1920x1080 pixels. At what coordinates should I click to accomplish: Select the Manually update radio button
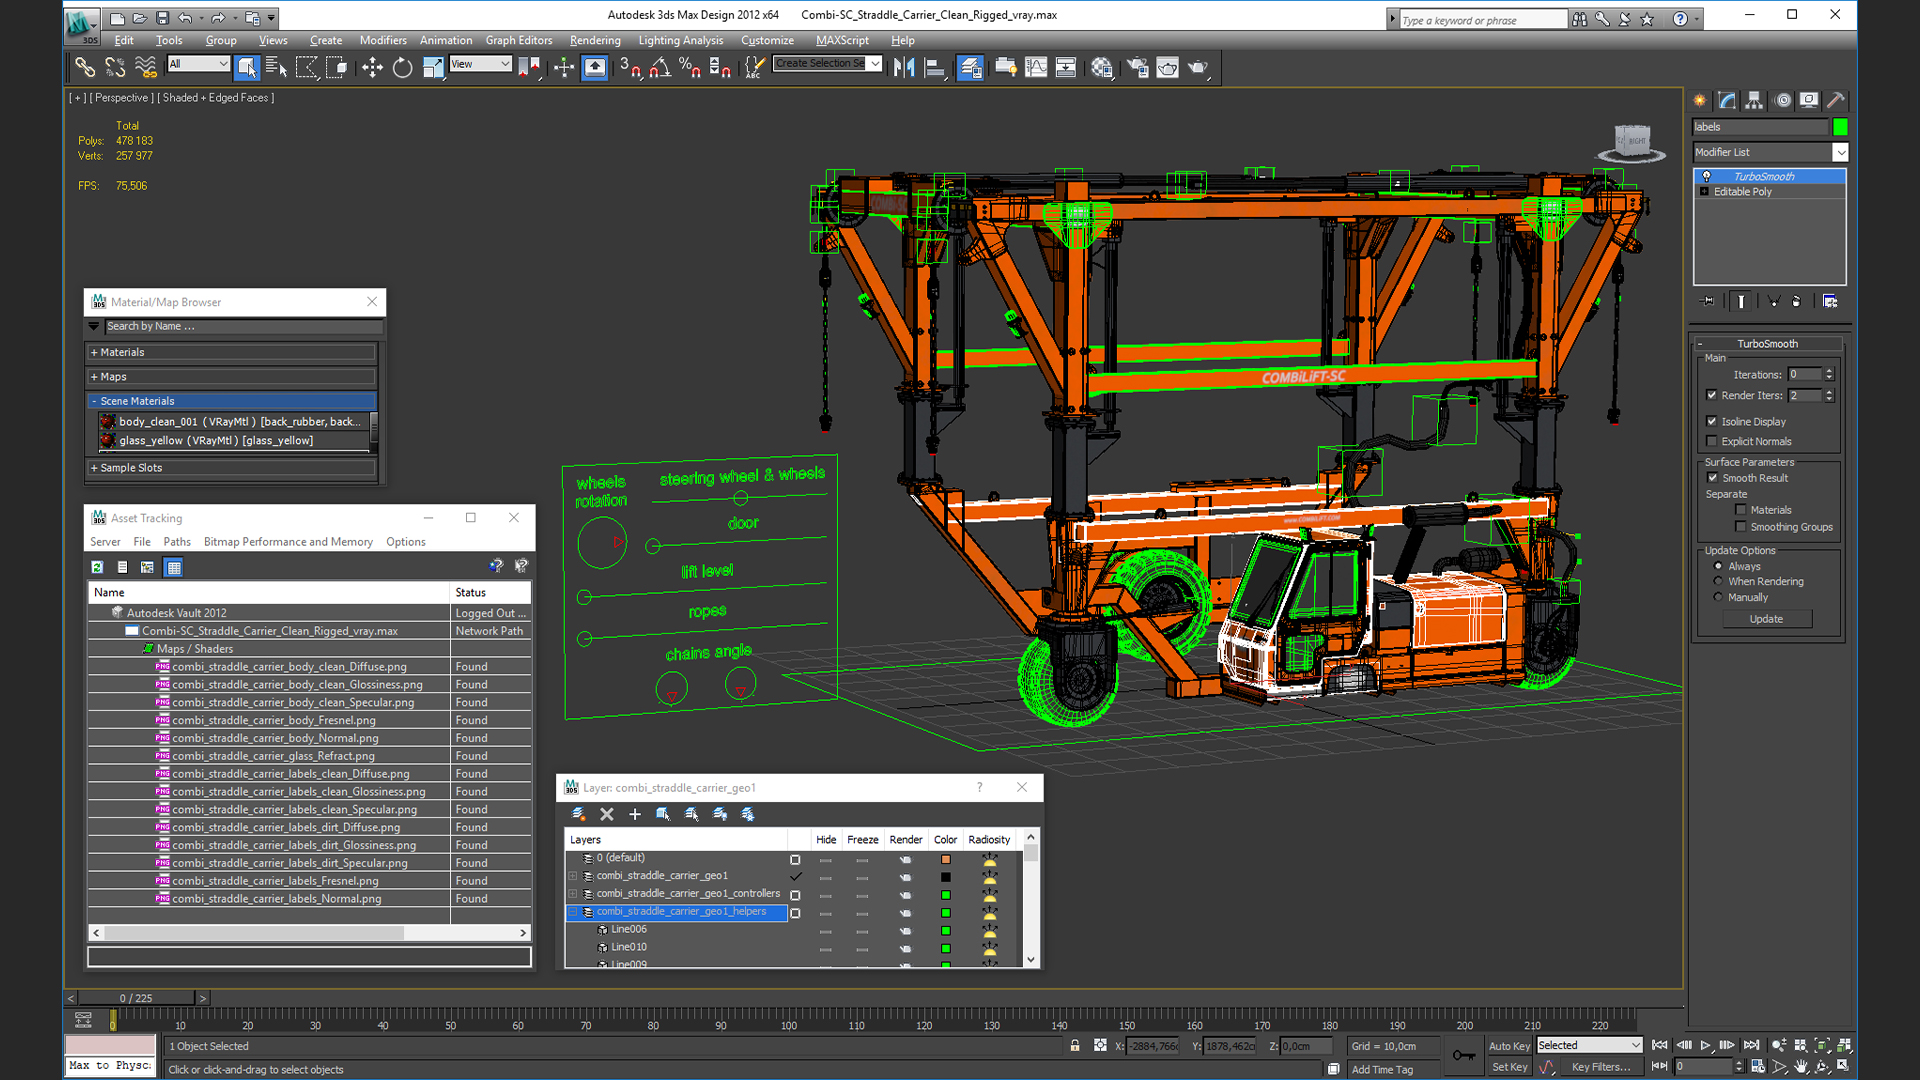(1718, 597)
